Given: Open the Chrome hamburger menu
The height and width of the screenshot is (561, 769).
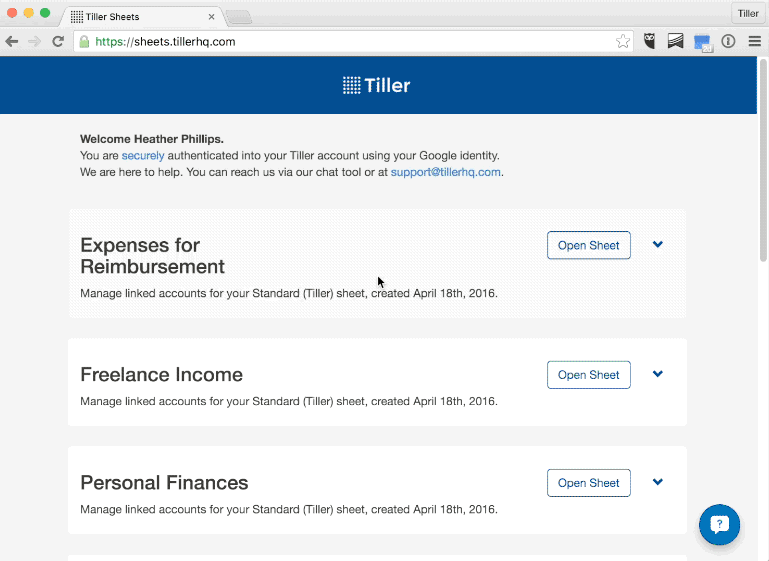Looking at the screenshot, I should coord(755,42).
